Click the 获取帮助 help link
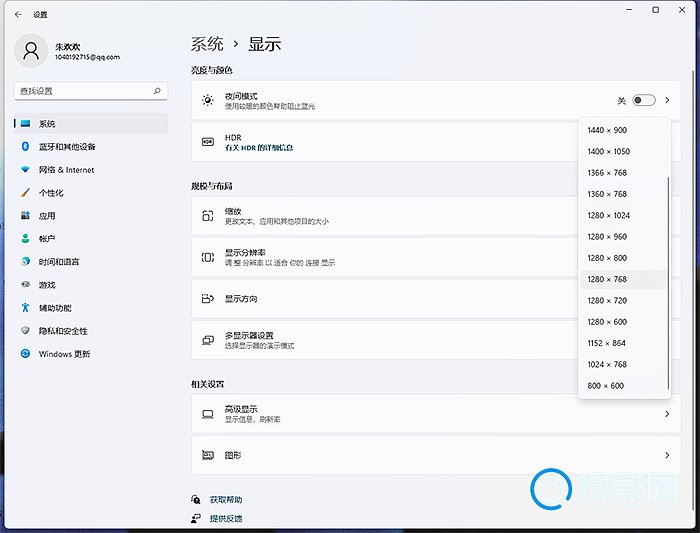The width and height of the screenshot is (700, 533). click(225, 499)
